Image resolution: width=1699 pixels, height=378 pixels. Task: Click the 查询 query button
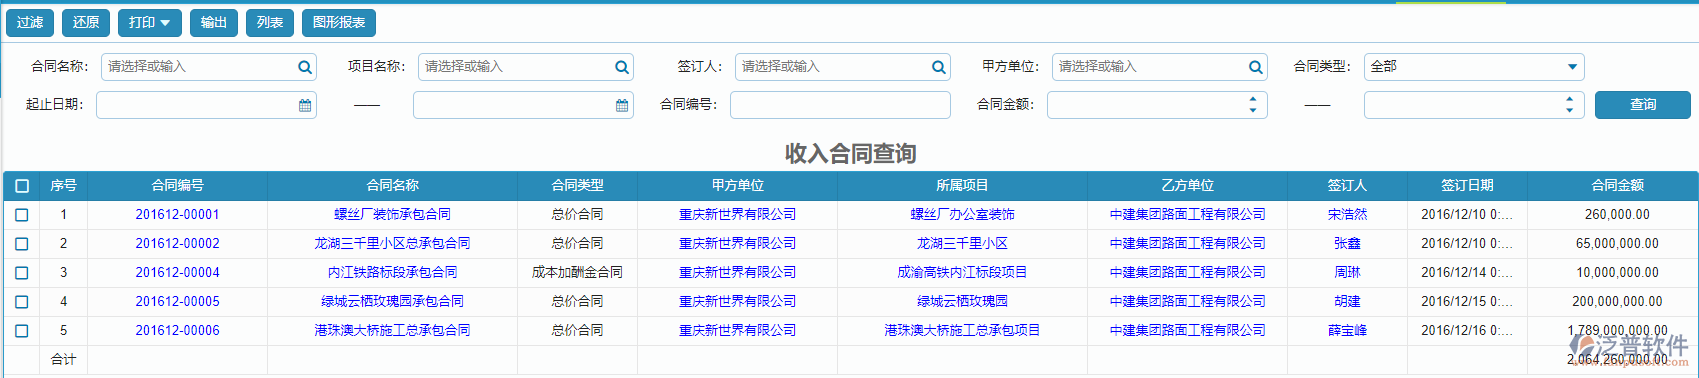(1642, 105)
